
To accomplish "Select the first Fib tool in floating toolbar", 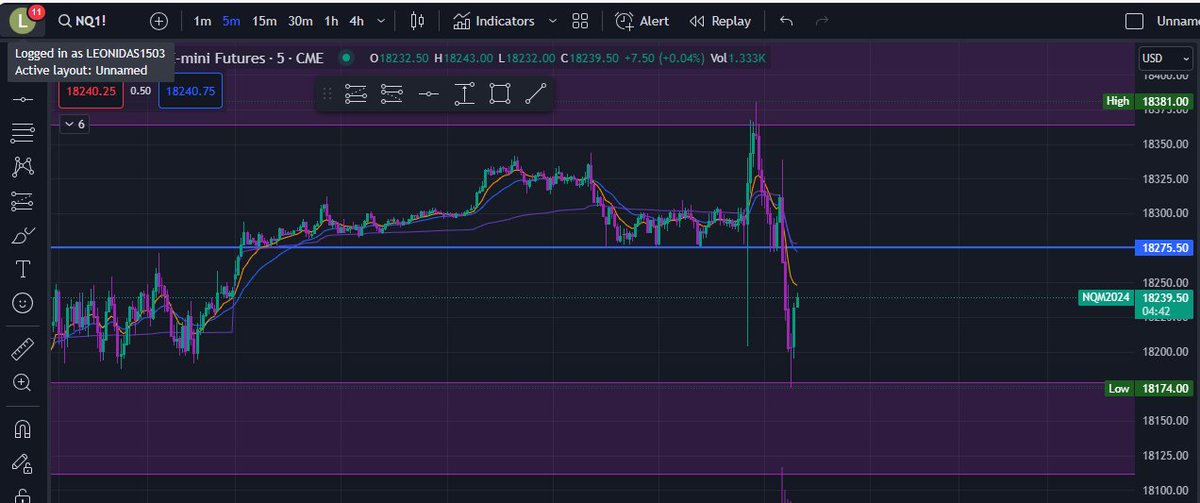I will pyautogui.click(x=356, y=94).
